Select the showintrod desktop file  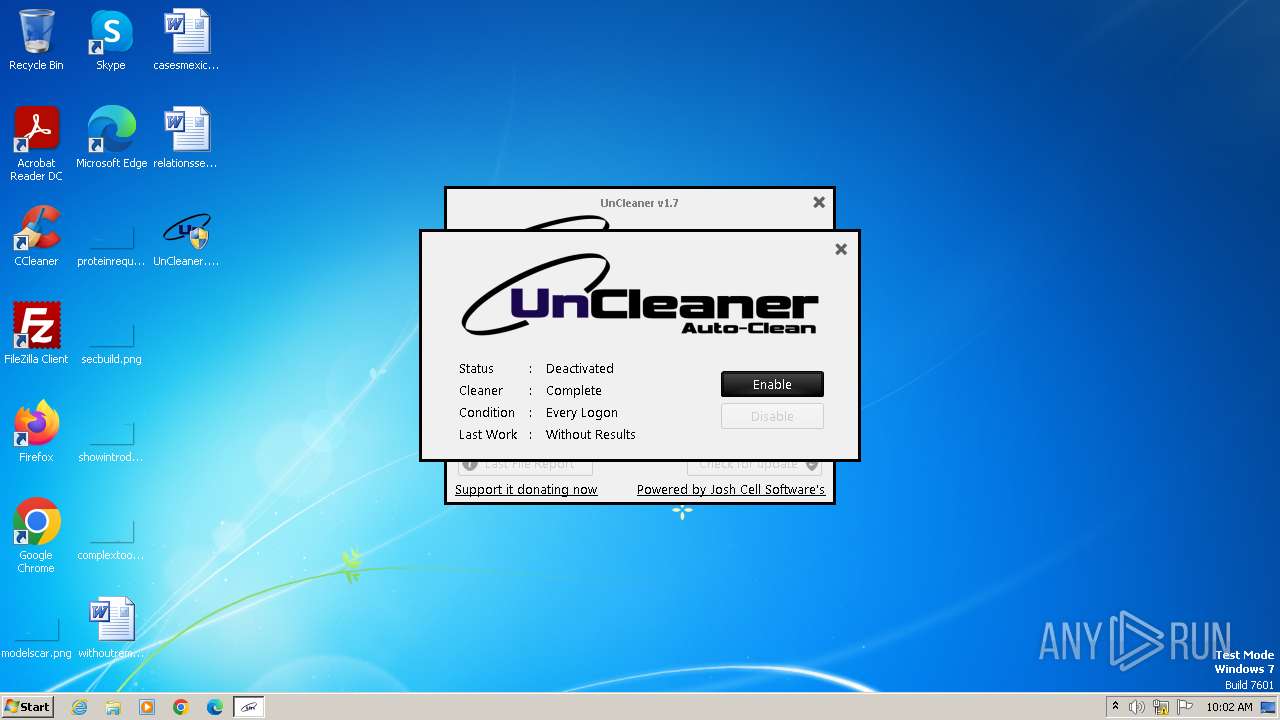click(111, 440)
